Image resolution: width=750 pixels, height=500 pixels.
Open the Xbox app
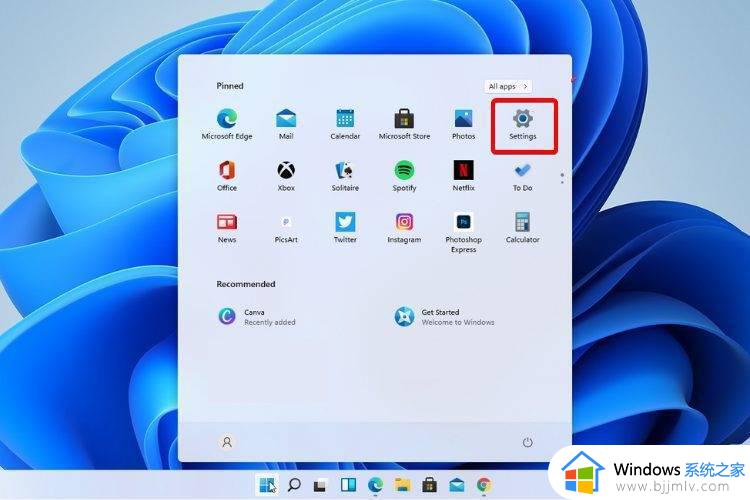286,176
